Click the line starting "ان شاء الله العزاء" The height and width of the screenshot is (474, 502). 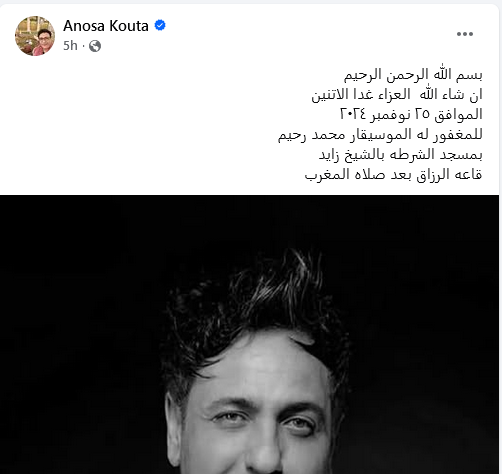click(x=397, y=94)
